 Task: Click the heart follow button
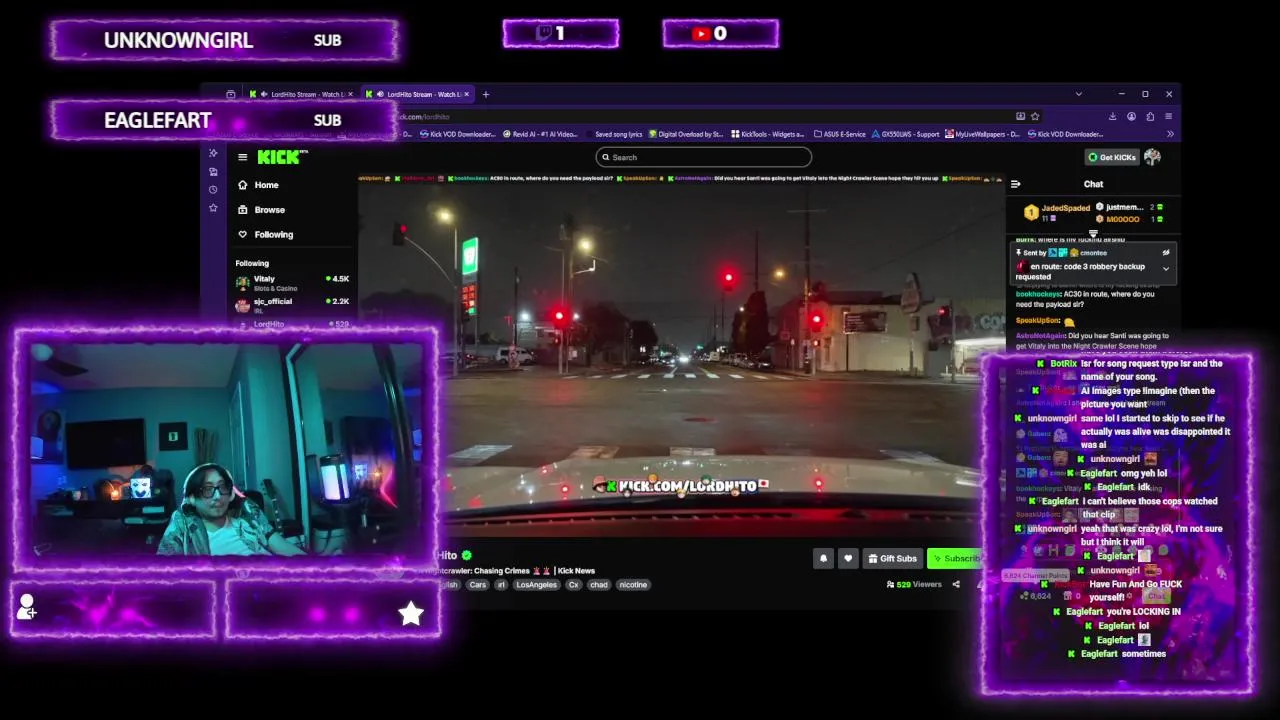848,558
